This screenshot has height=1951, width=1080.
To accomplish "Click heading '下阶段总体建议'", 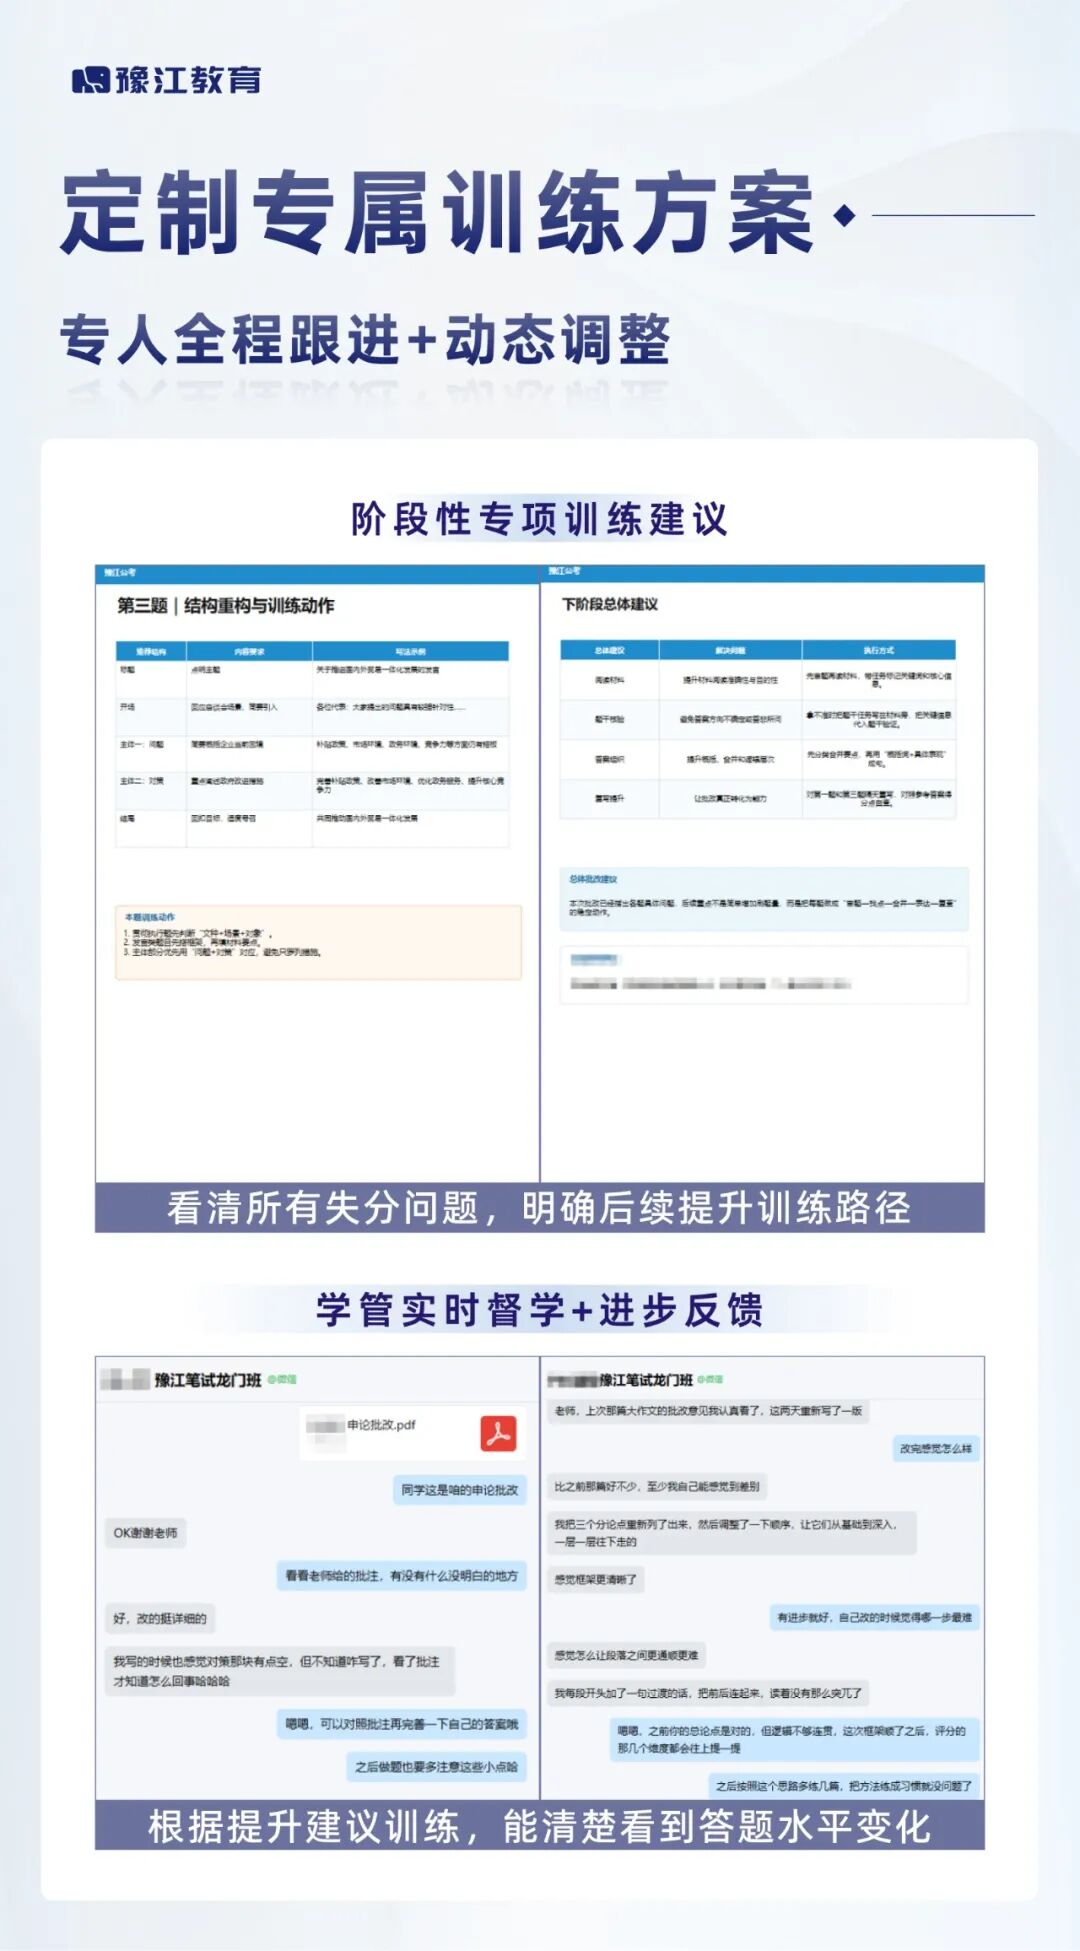I will point(610,604).
